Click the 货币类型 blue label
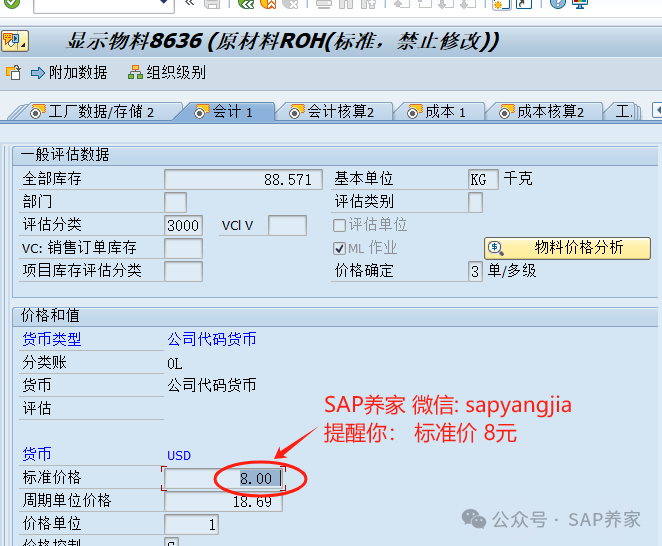The image size is (662, 546). 52,340
